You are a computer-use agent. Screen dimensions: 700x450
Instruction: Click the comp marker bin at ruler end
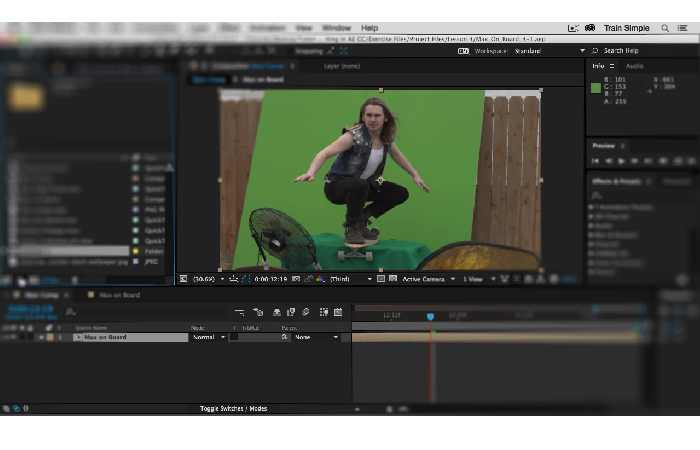(643, 327)
